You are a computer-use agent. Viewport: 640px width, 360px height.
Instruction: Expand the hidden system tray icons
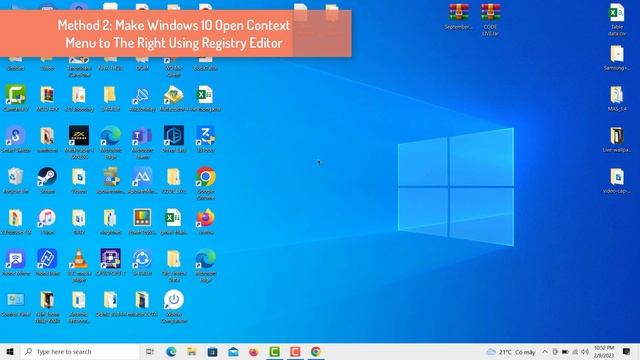pos(545,352)
